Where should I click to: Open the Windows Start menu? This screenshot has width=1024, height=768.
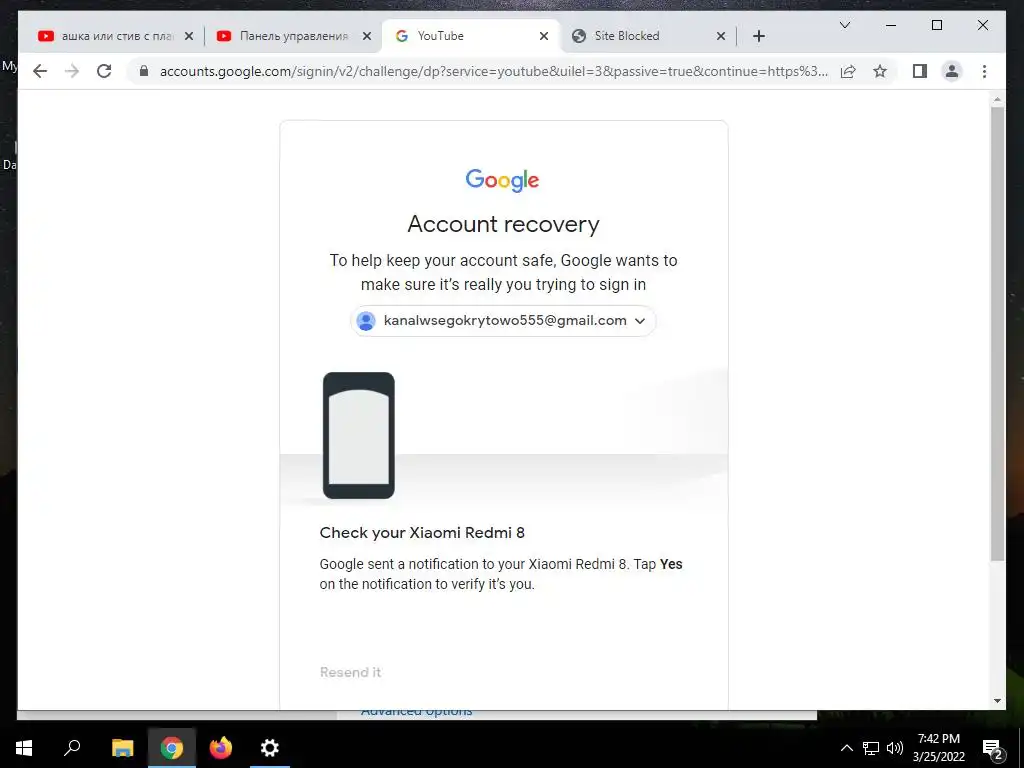(x=24, y=748)
